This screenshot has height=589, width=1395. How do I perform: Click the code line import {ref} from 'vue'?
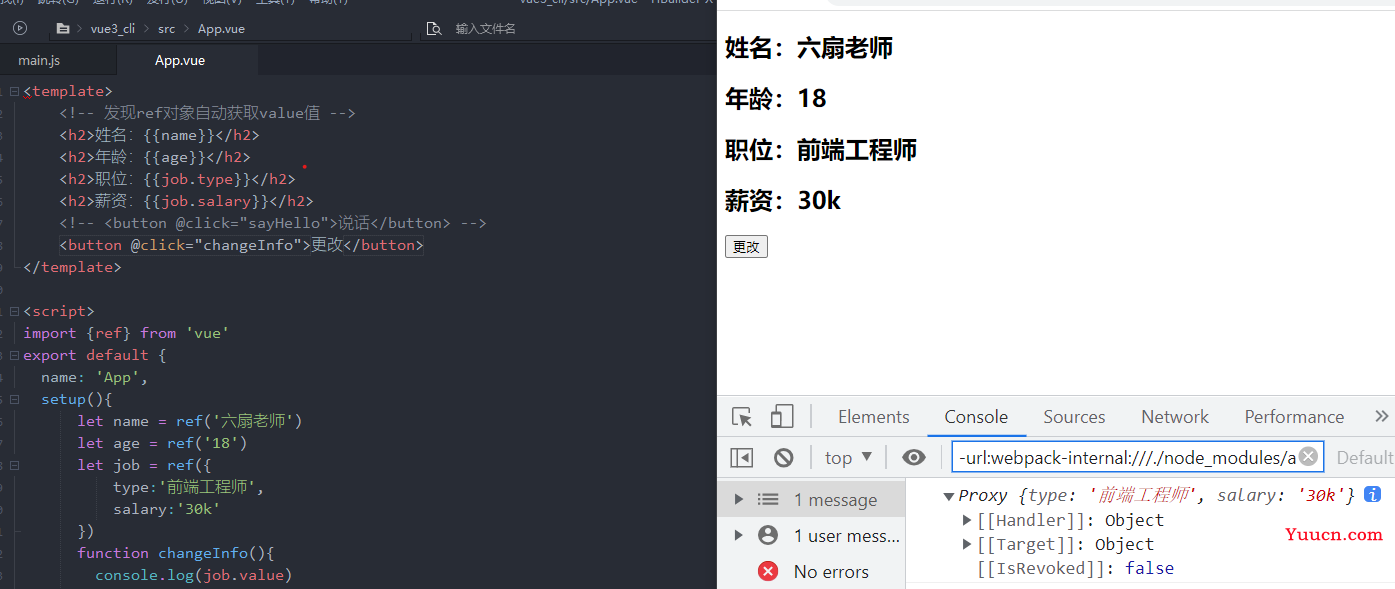(x=126, y=333)
